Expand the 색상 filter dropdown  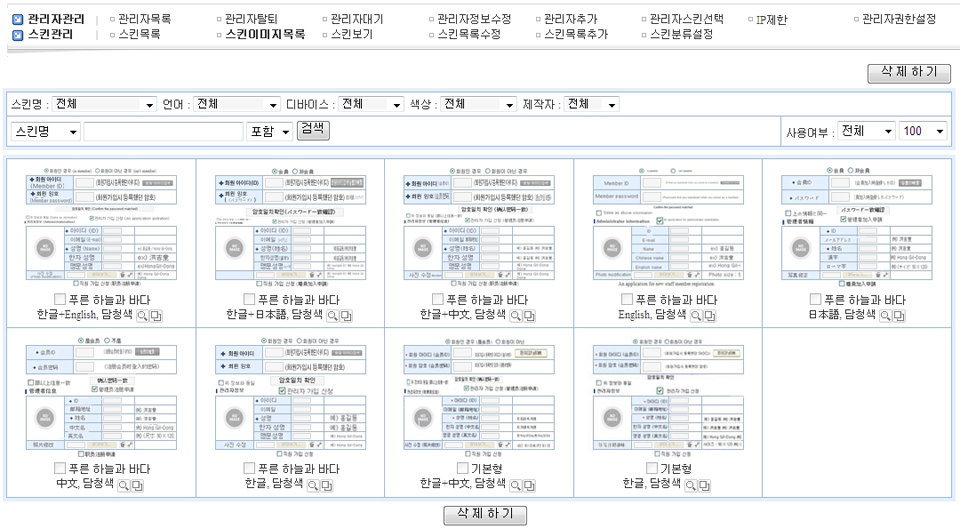coord(478,104)
